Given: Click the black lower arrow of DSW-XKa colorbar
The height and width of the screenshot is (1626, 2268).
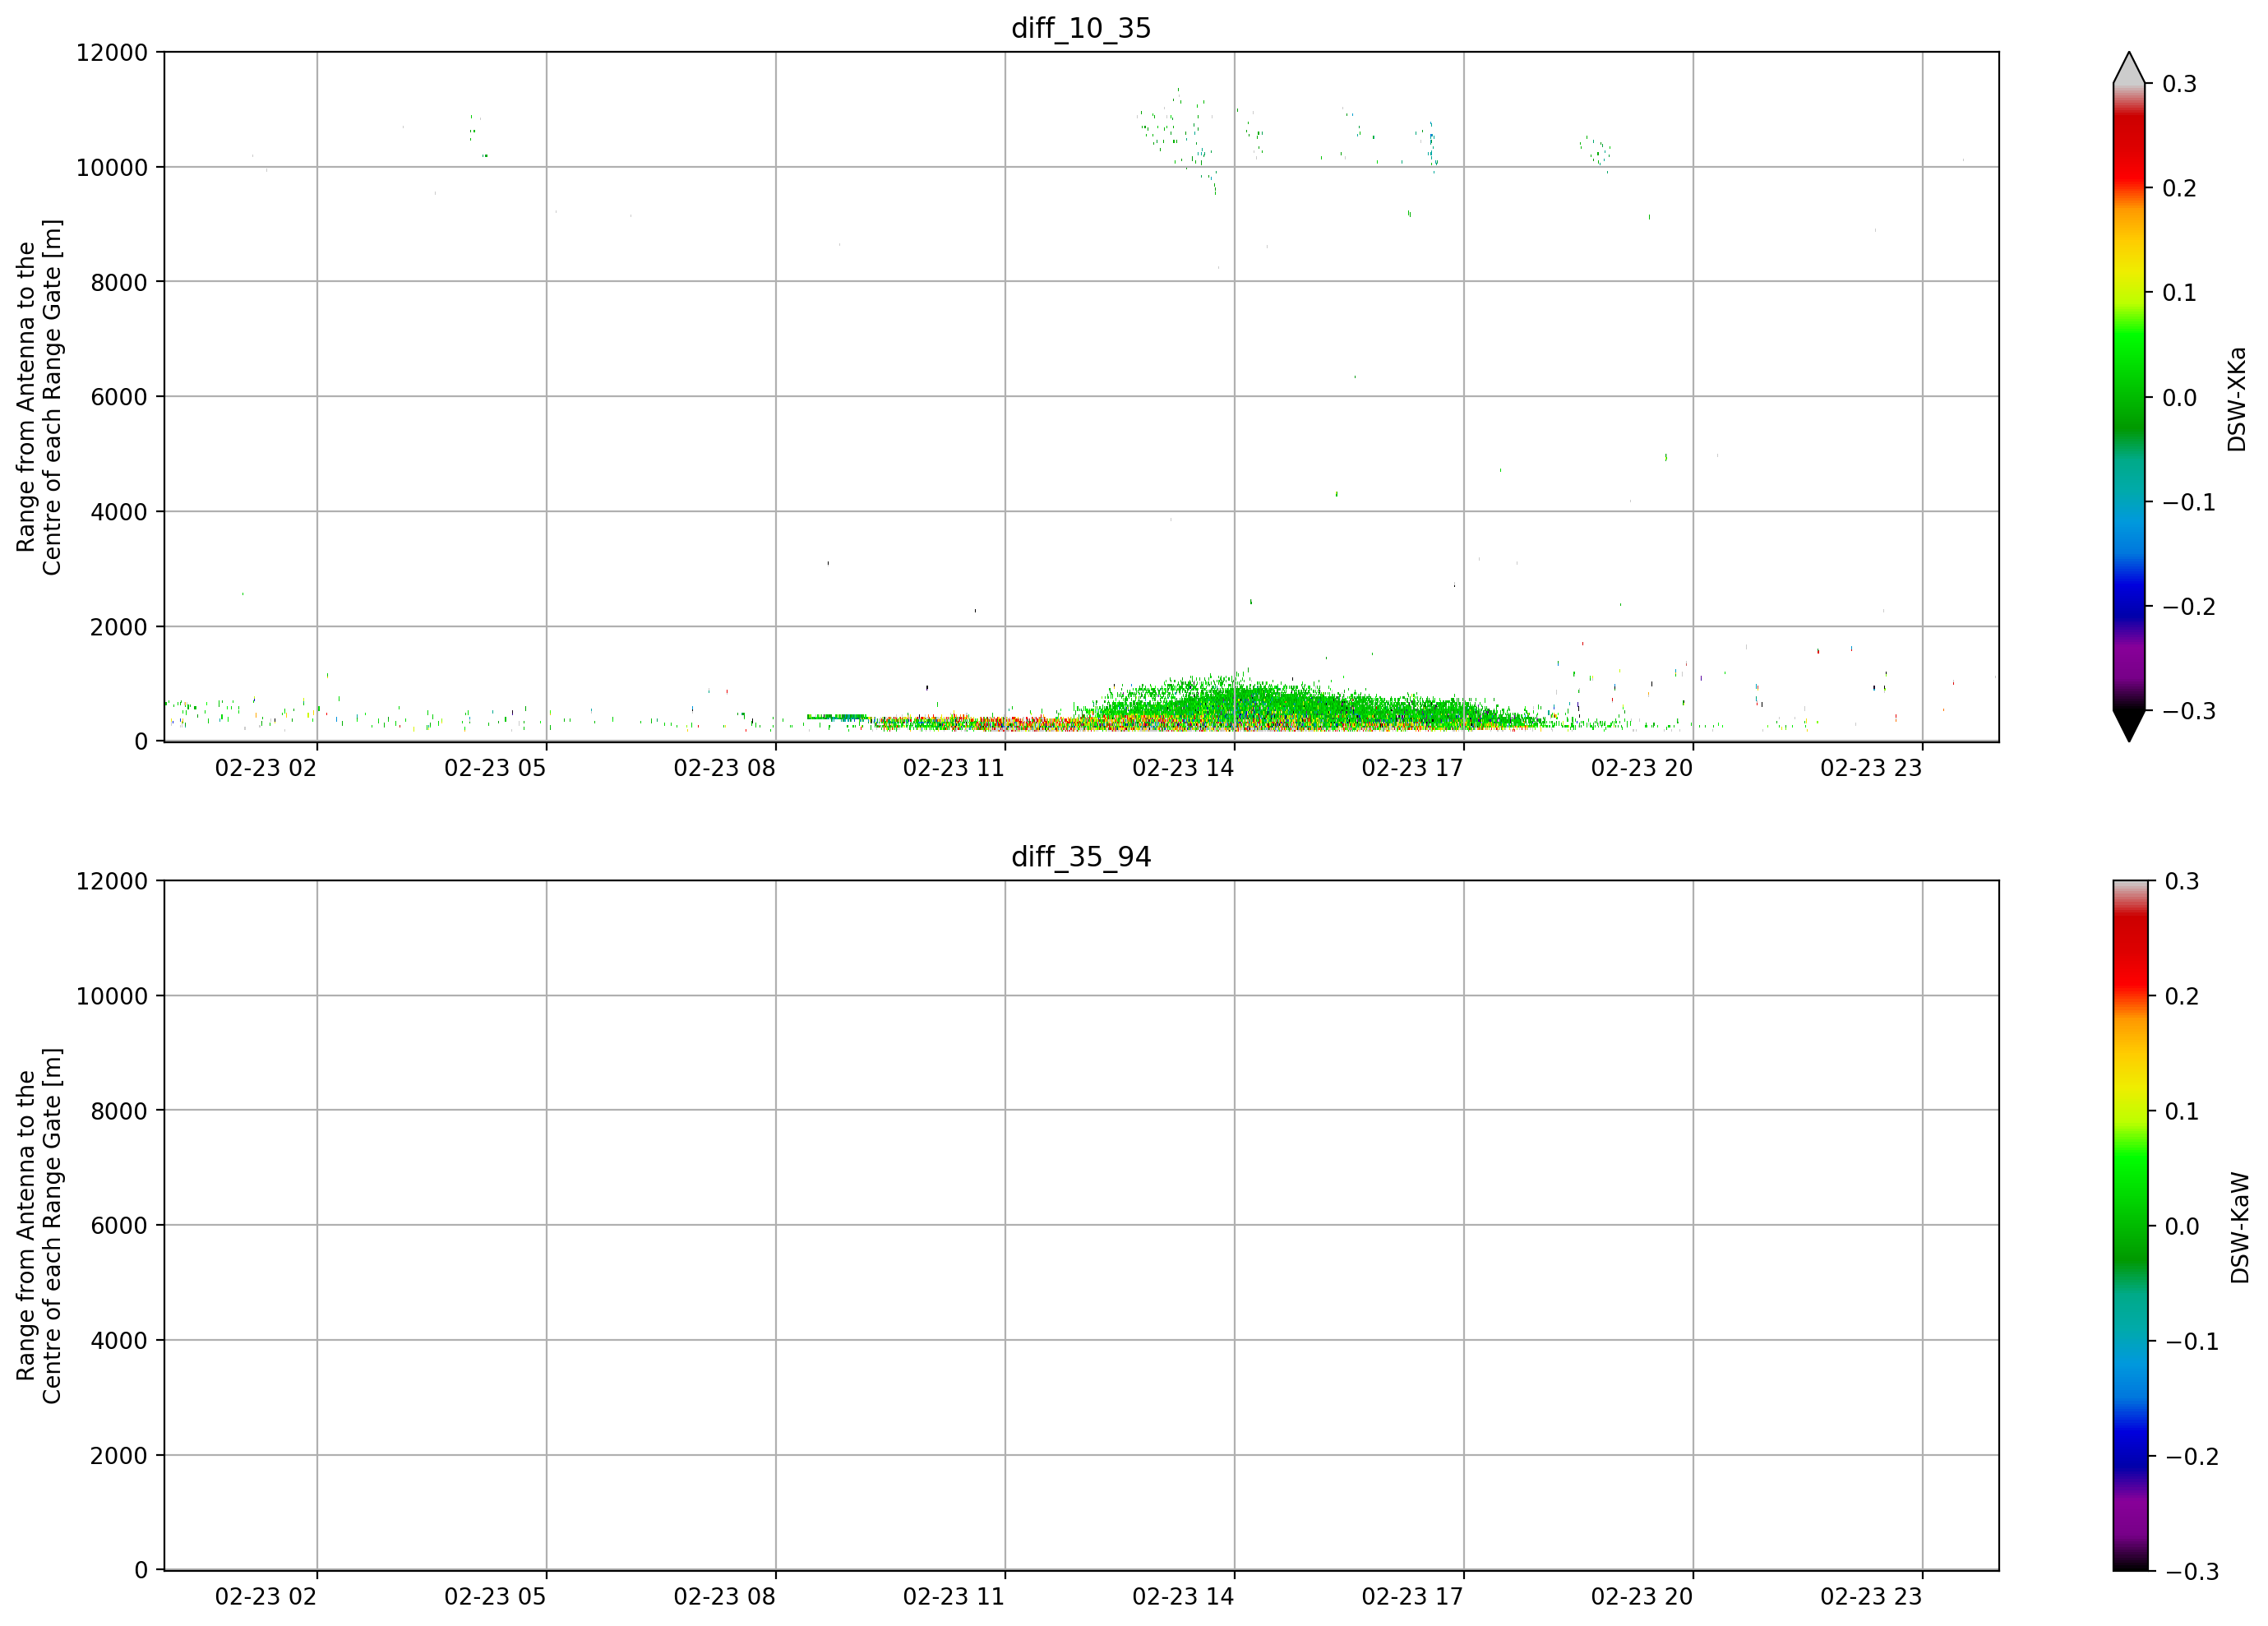Looking at the screenshot, I should pyautogui.click(x=2129, y=726).
